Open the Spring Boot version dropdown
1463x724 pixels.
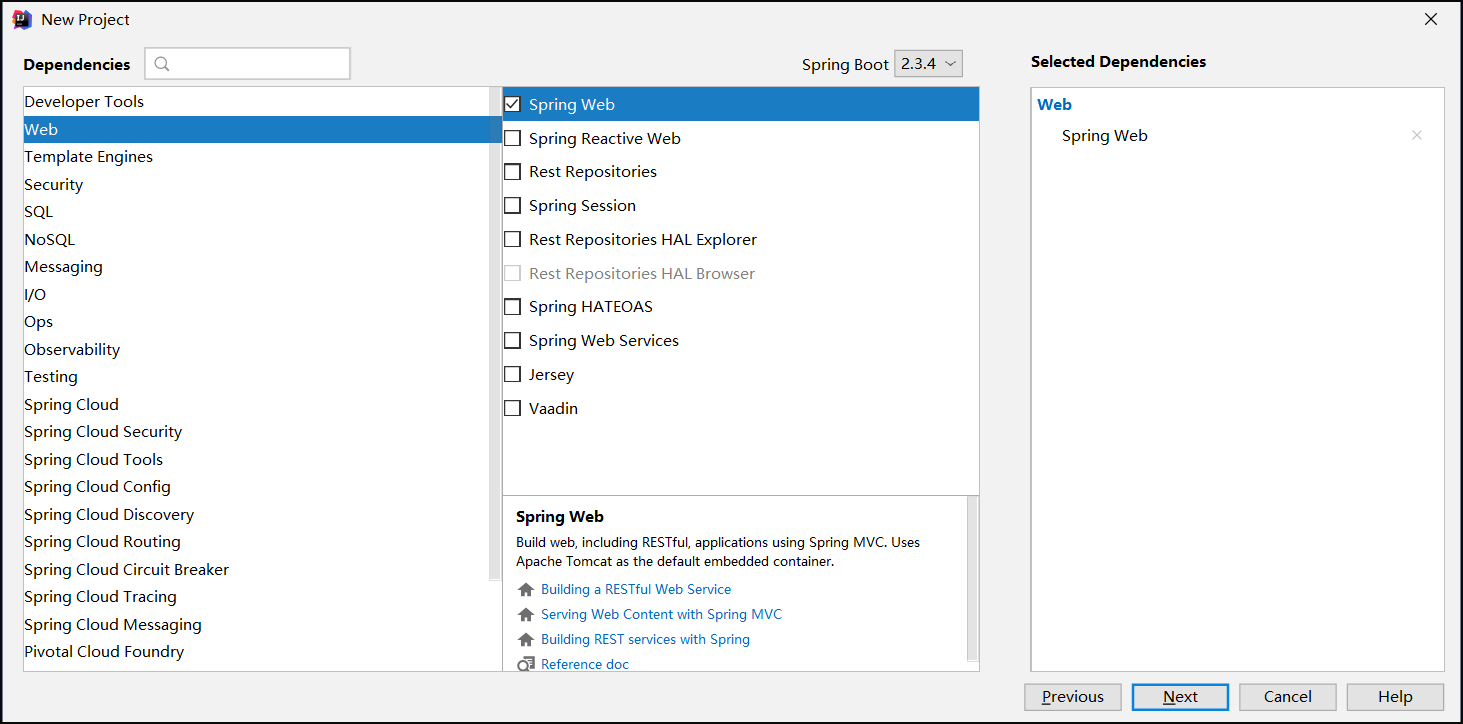point(928,64)
